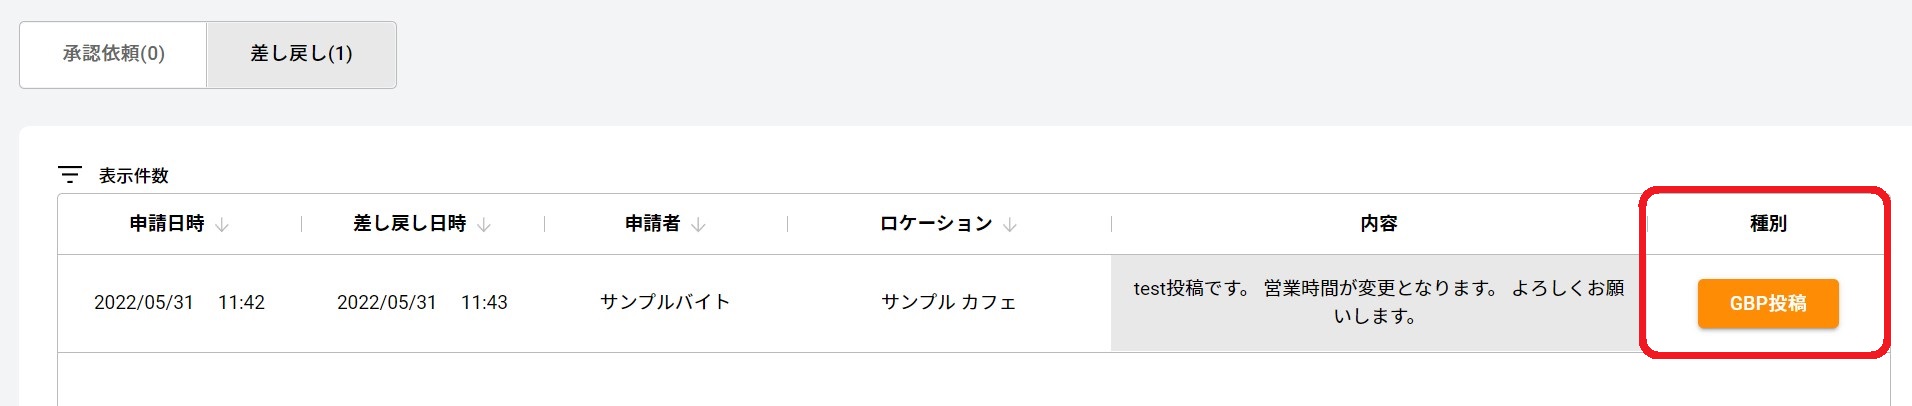
Task: Click the 2022/05/31 11:43 returned date cell
Action: [422, 302]
